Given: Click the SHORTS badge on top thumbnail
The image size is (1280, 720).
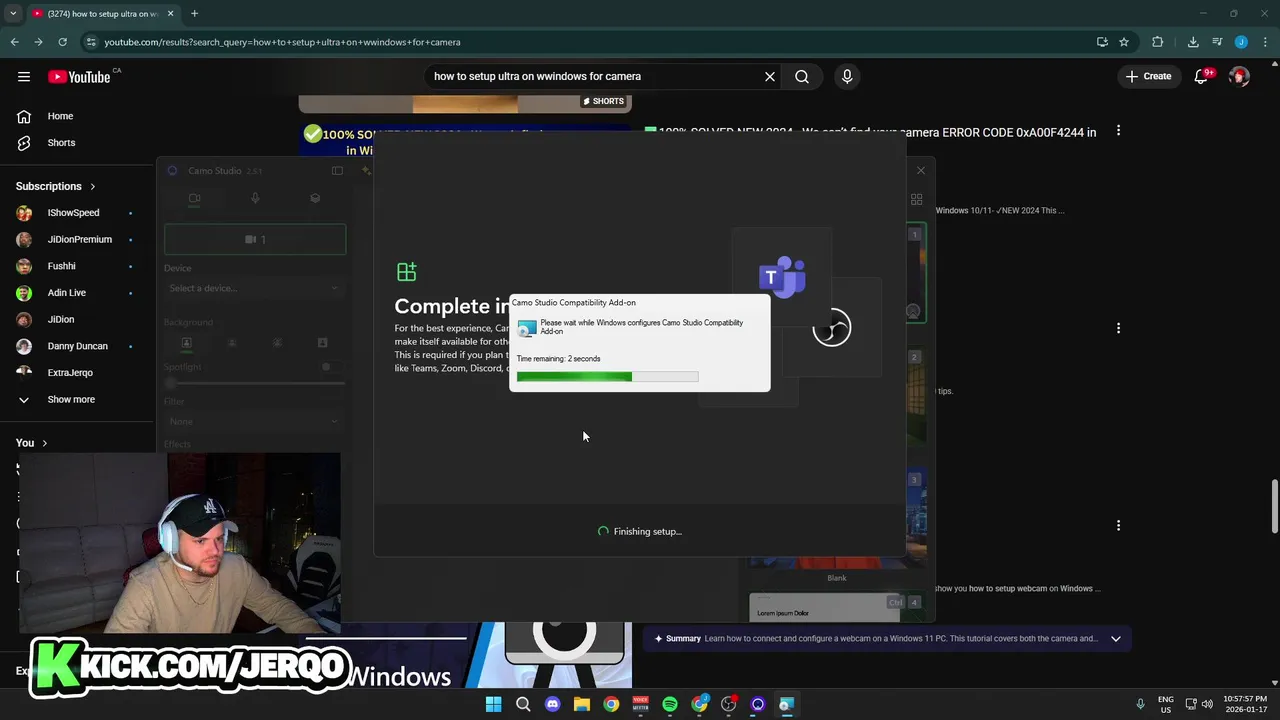Looking at the screenshot, I should point(603,101).
